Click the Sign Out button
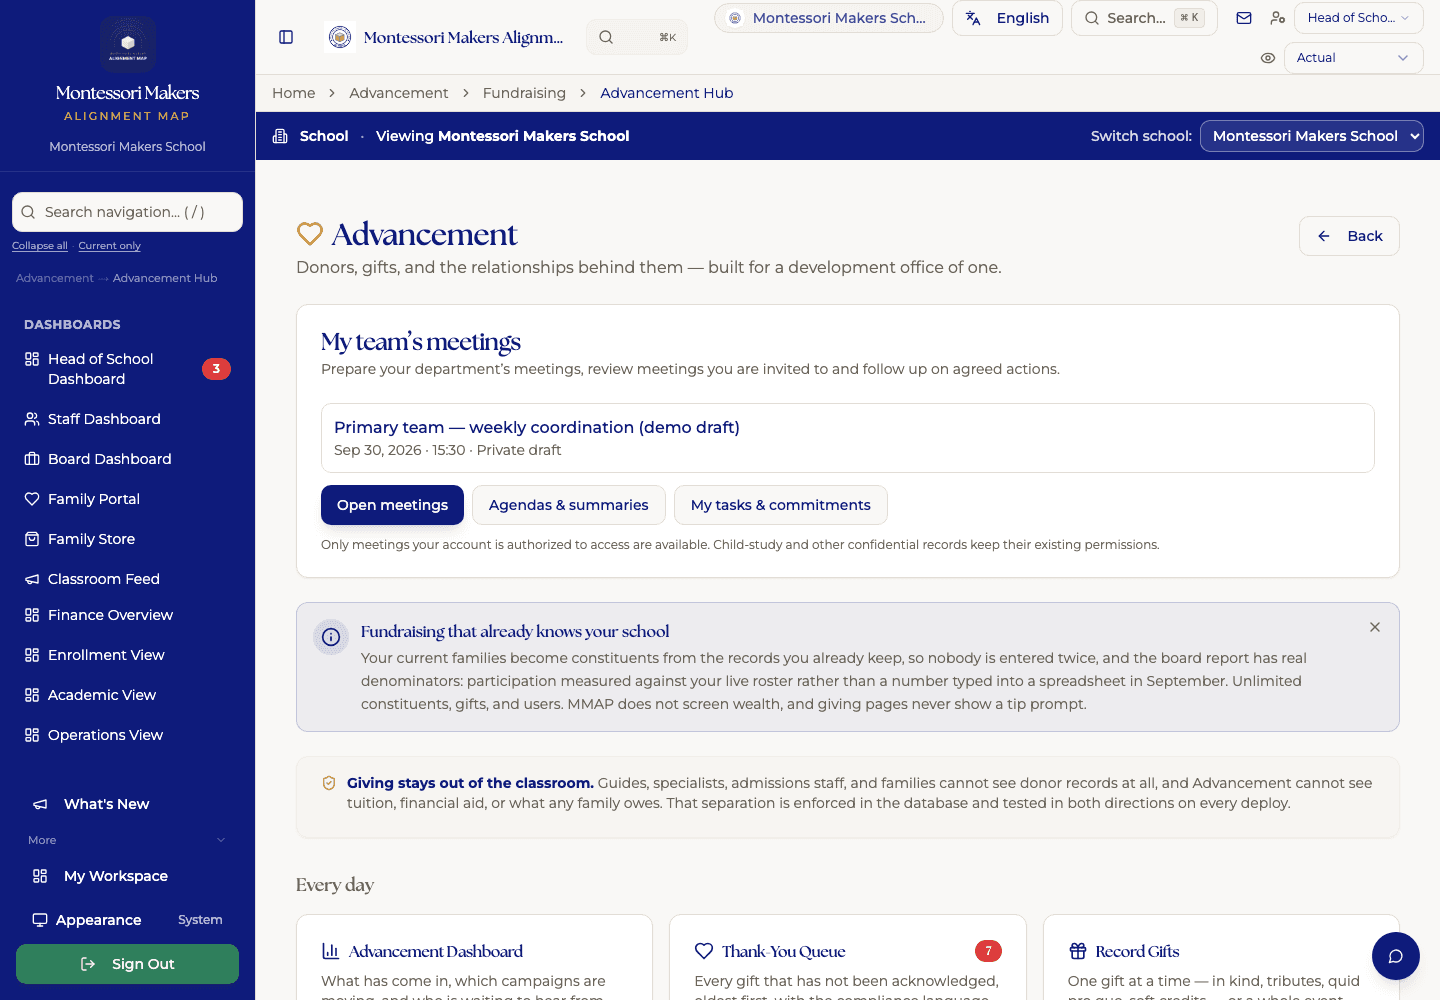This screenshot has height=1000, width=1440. [127, 964]
